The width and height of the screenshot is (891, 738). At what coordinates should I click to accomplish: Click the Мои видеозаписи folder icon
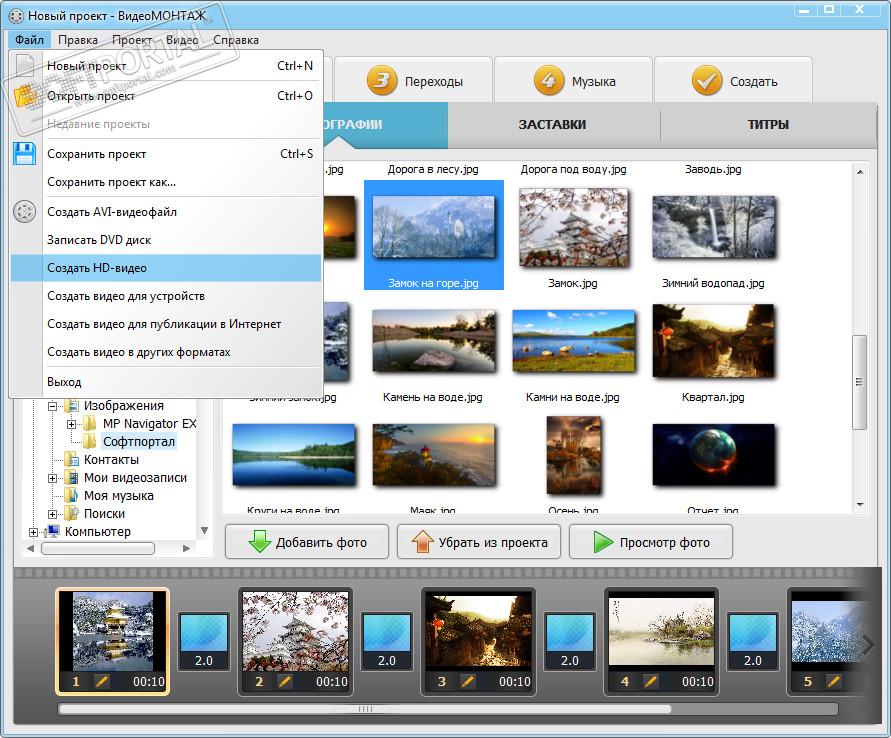coord(72,477)
